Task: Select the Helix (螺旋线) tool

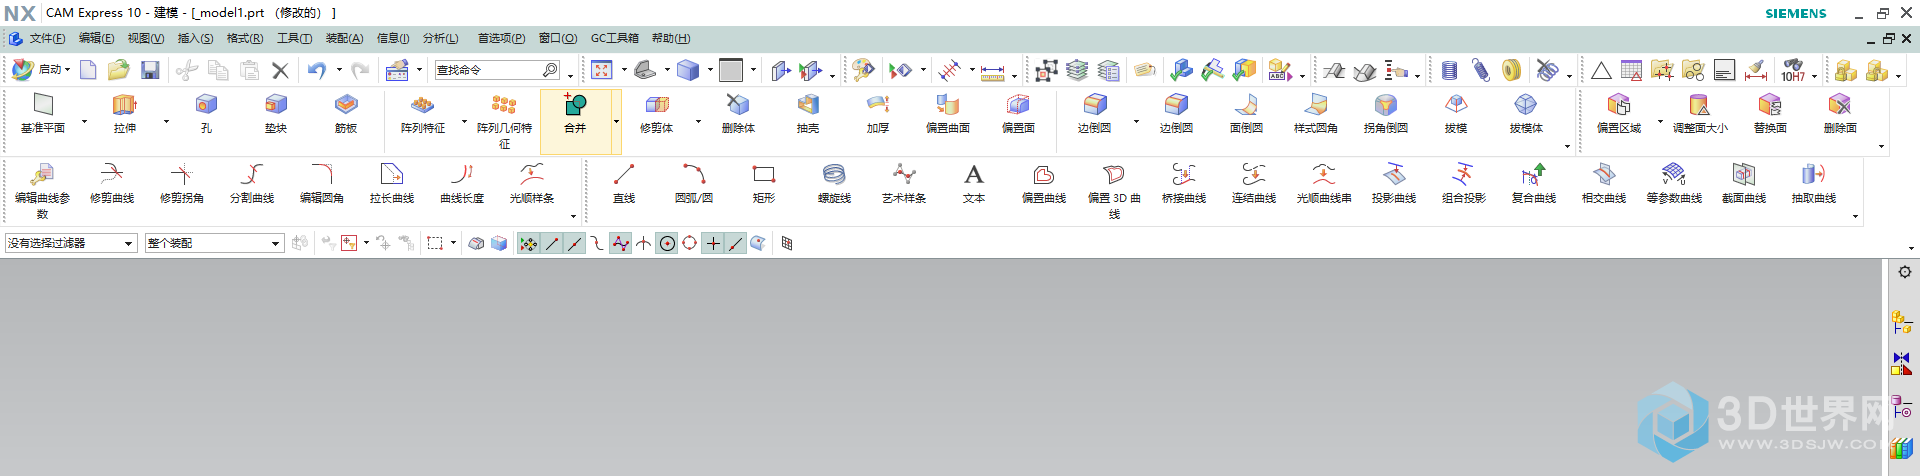Action: (834, 183)
